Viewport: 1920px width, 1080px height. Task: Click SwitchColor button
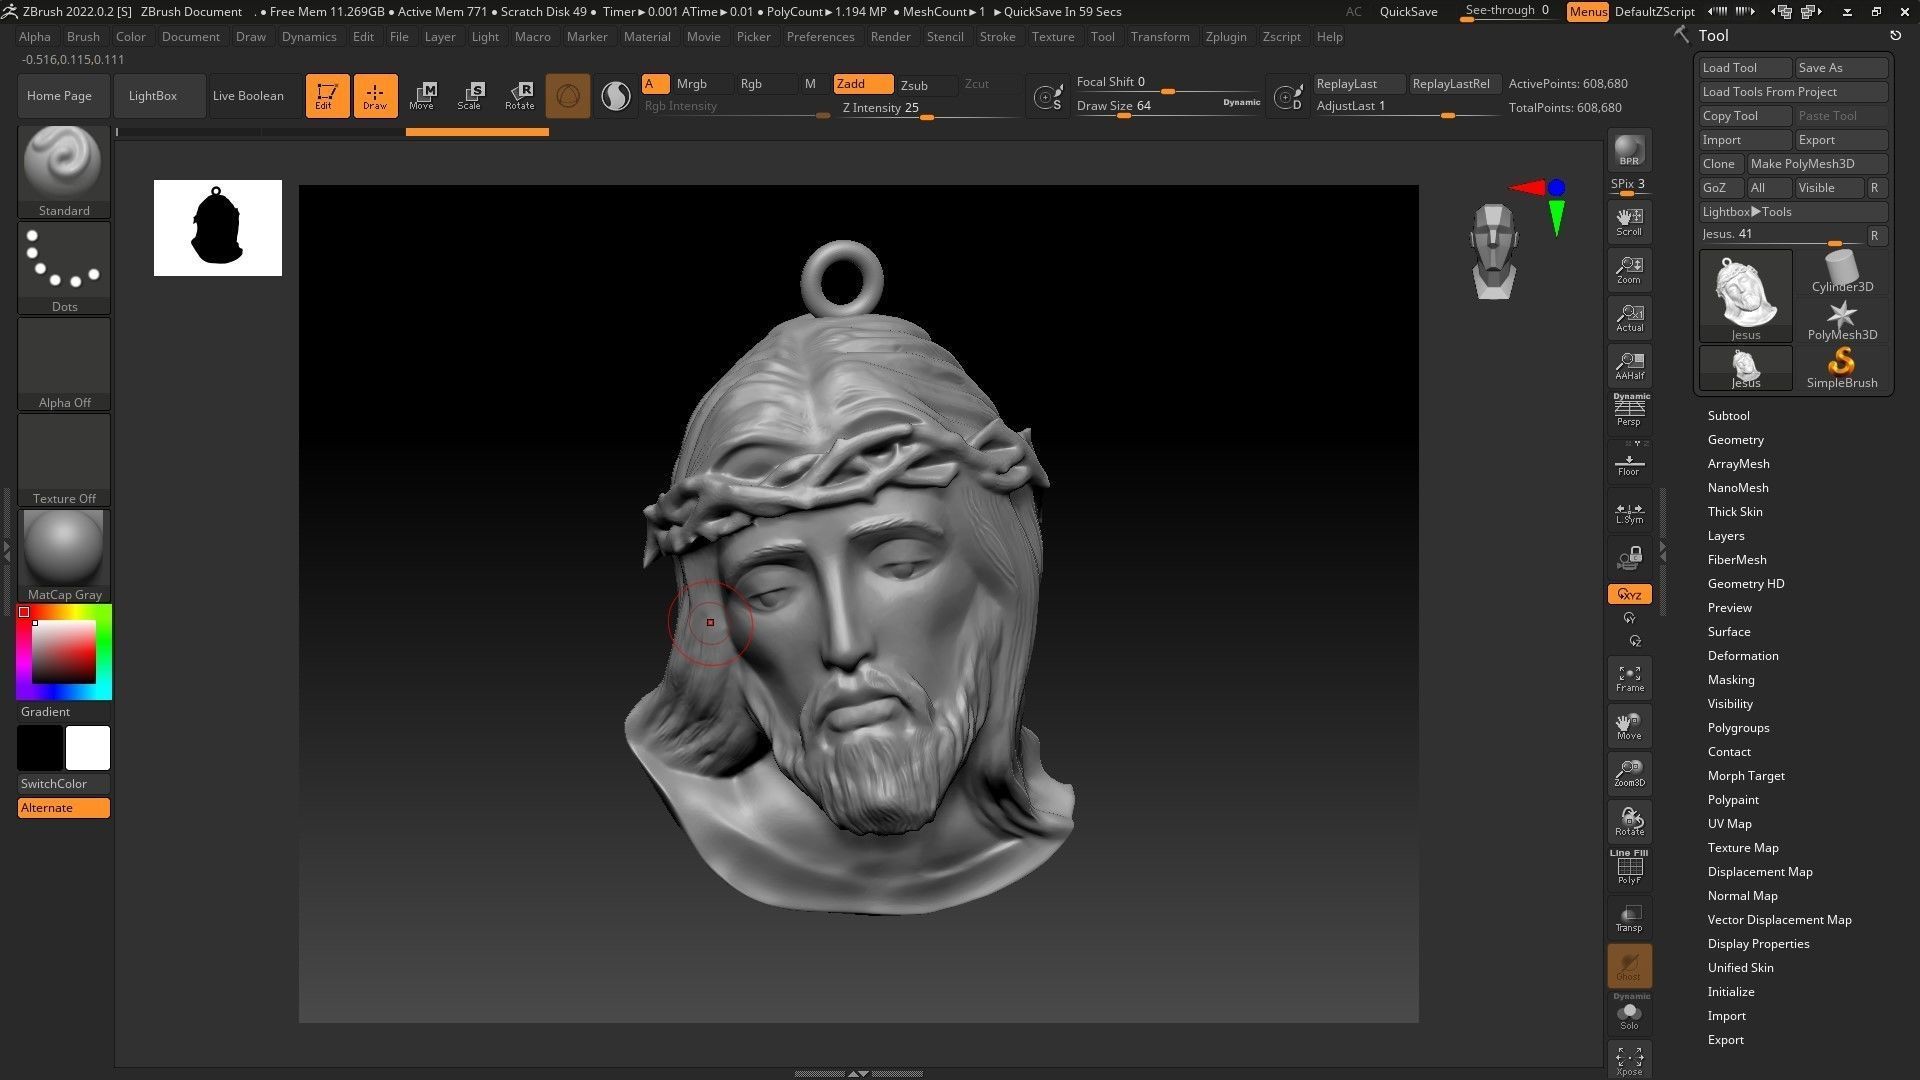(x=64, y=783)
